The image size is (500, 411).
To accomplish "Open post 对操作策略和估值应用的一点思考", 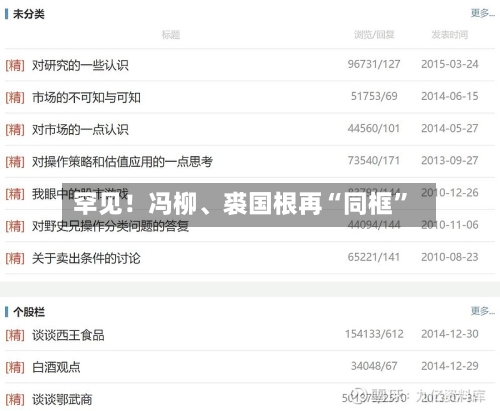I will (122, 162).
